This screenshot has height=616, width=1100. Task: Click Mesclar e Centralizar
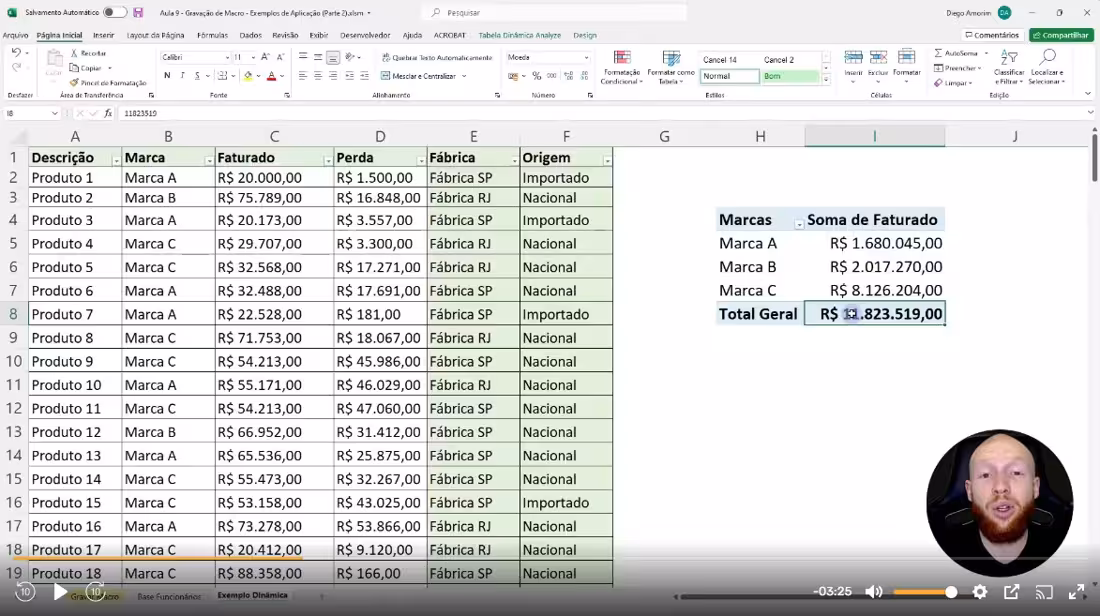click(420, 76)
